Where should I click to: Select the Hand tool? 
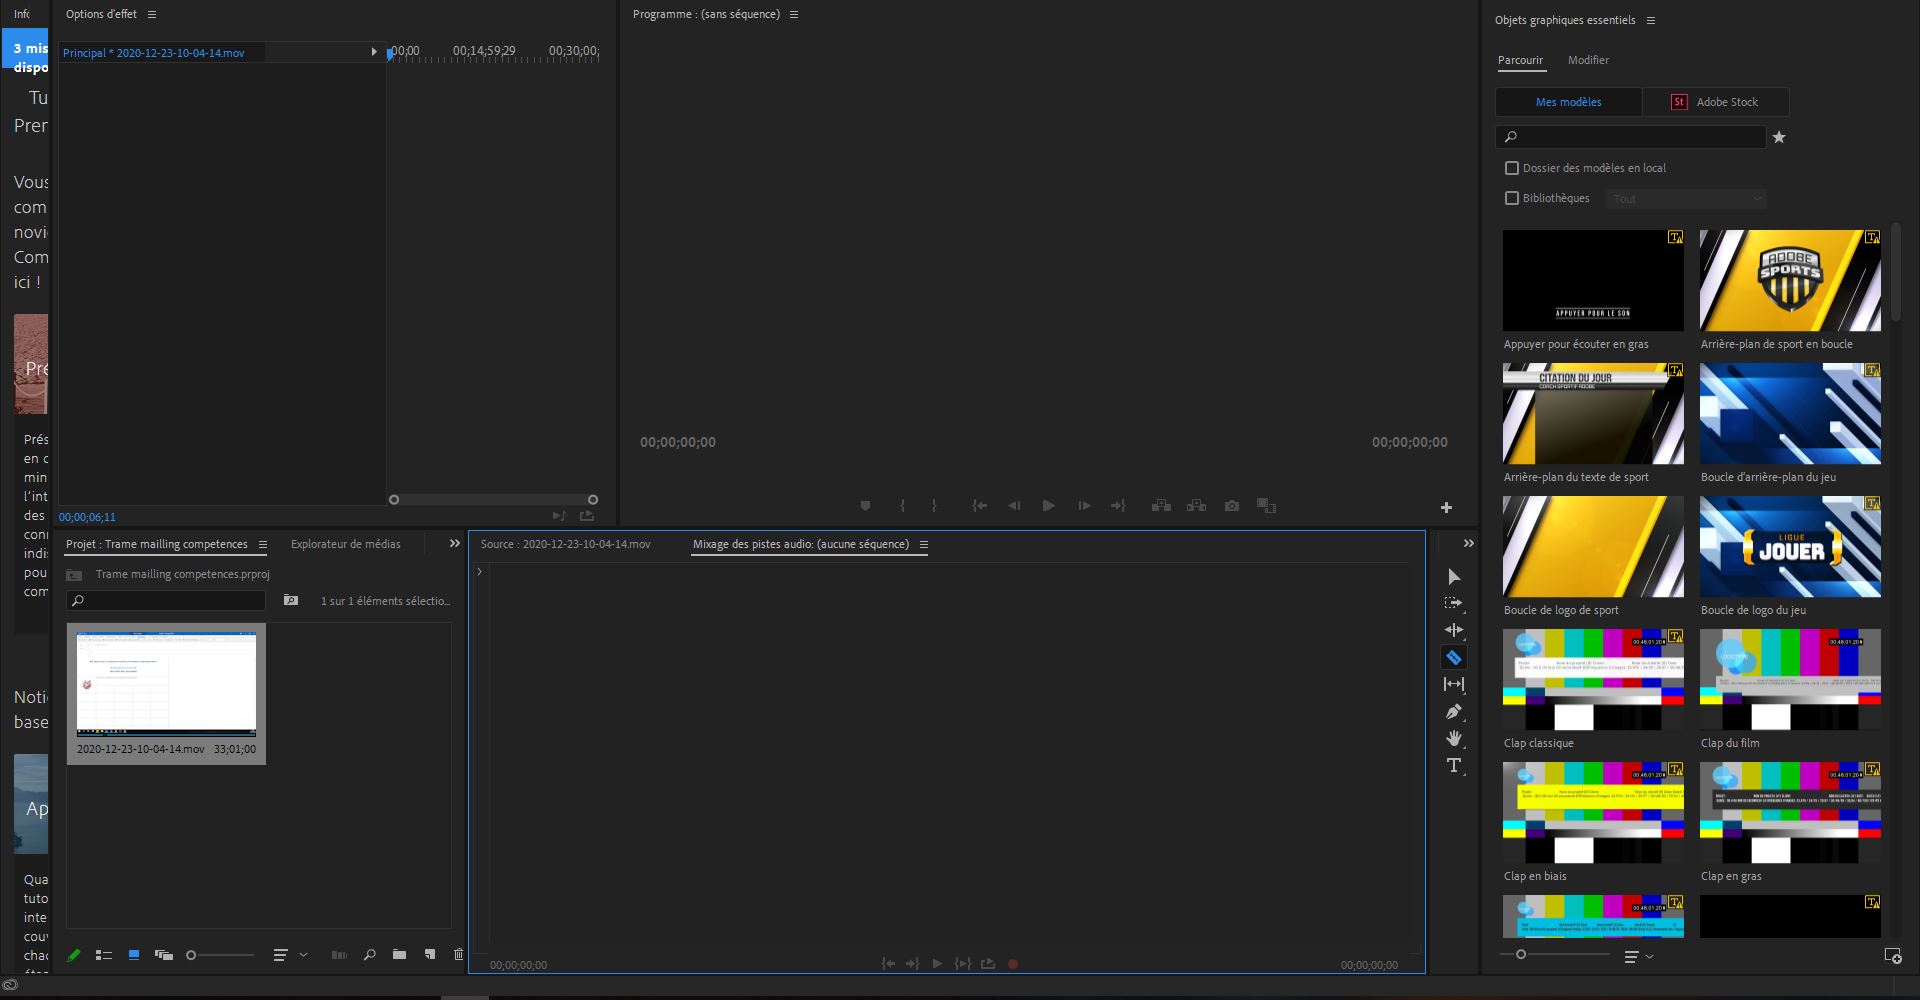pos(1454,739)
